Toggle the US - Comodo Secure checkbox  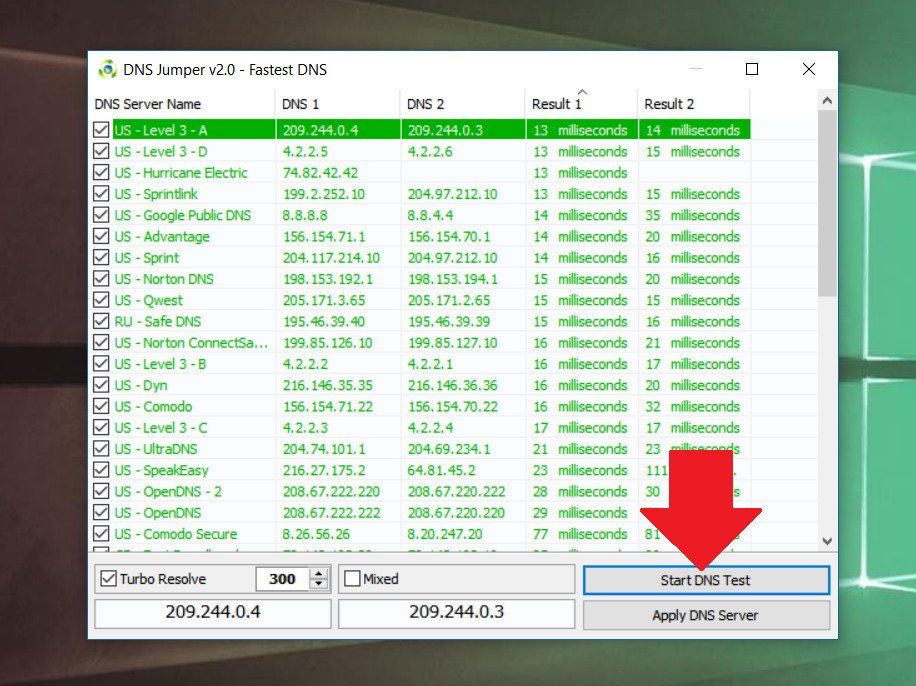pos(101,533)
